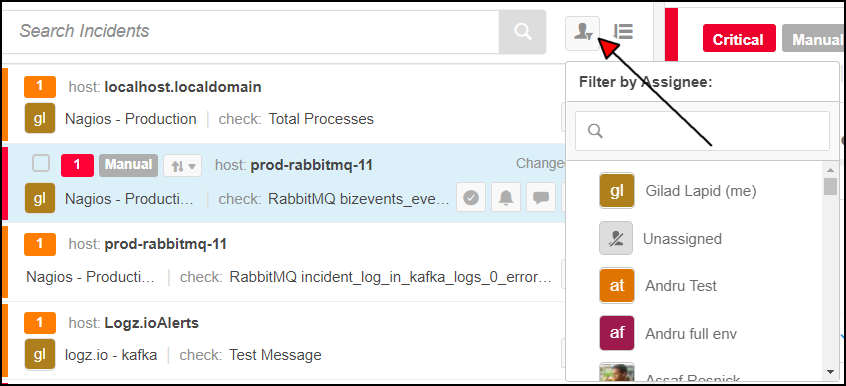Click the Manual tag on selected incident
Viewport: 846px width, 386px height.
click(128, 164)
